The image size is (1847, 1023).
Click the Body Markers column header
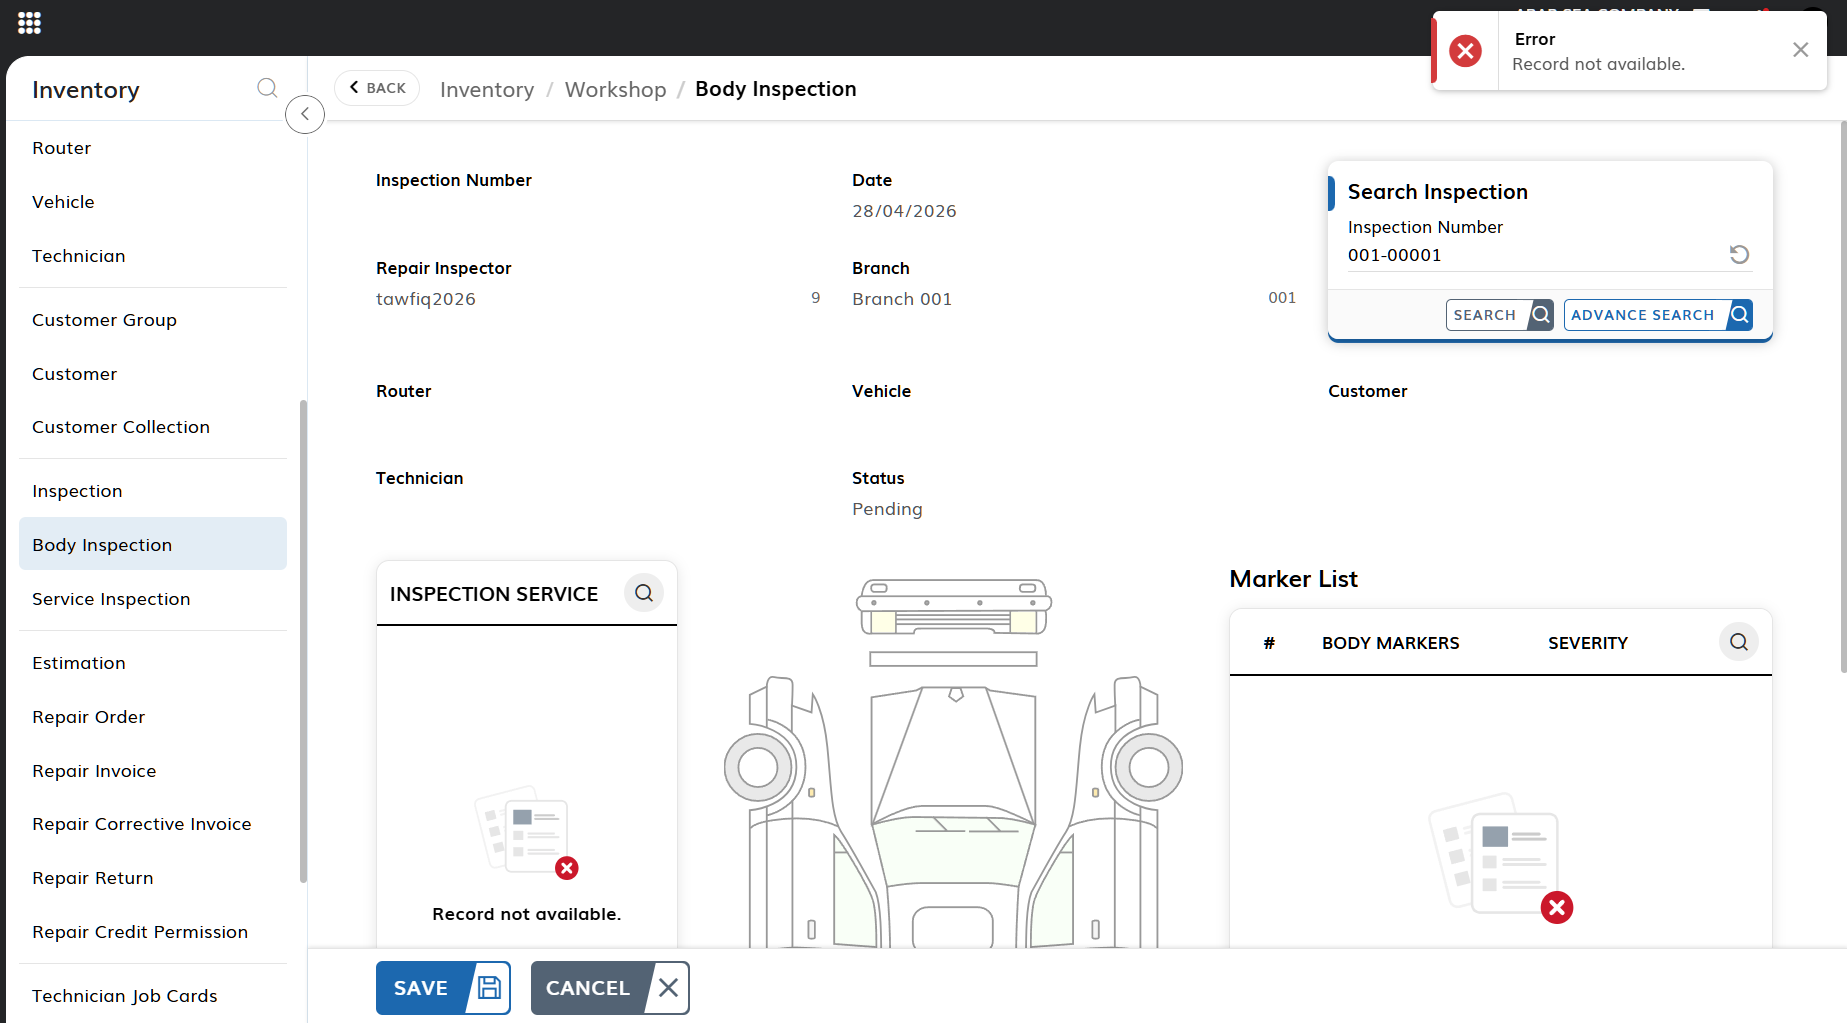click(1390, 643)
